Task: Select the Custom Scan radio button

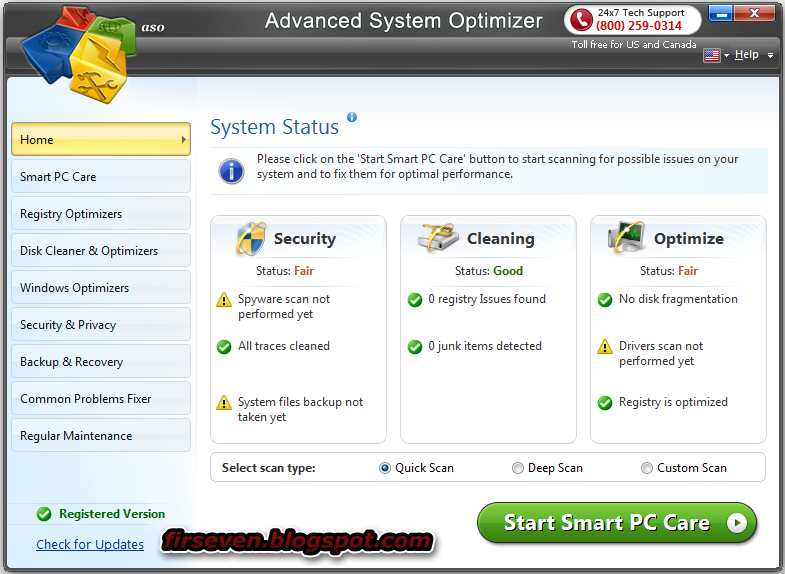Action: [x=647, y=468]
